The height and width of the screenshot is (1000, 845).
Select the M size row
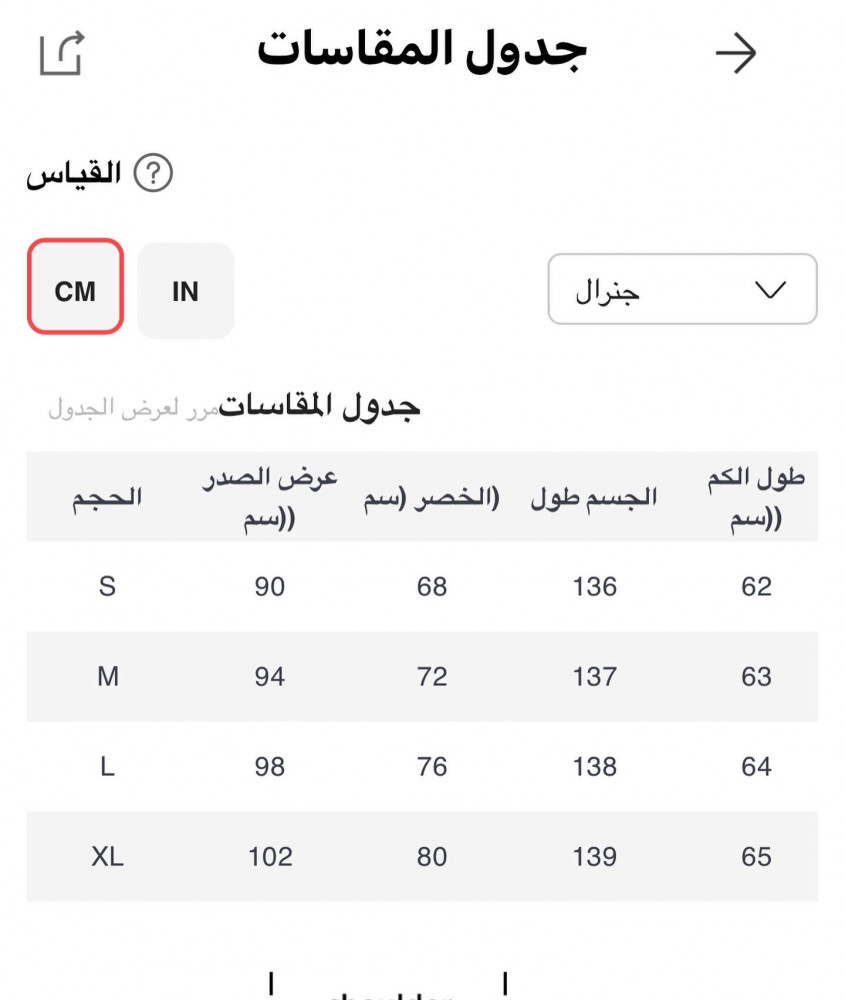[x=108, y=677]
